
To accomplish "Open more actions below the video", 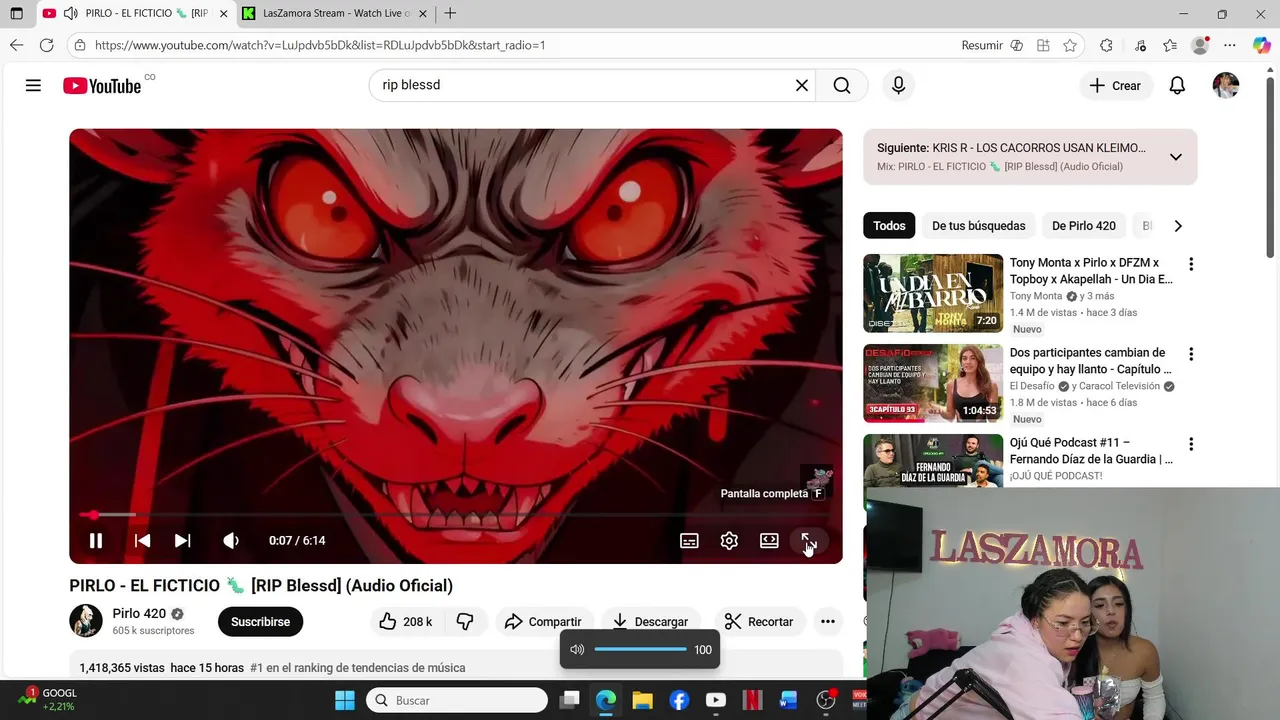I will pyautogui.click(x=828, y=621).
